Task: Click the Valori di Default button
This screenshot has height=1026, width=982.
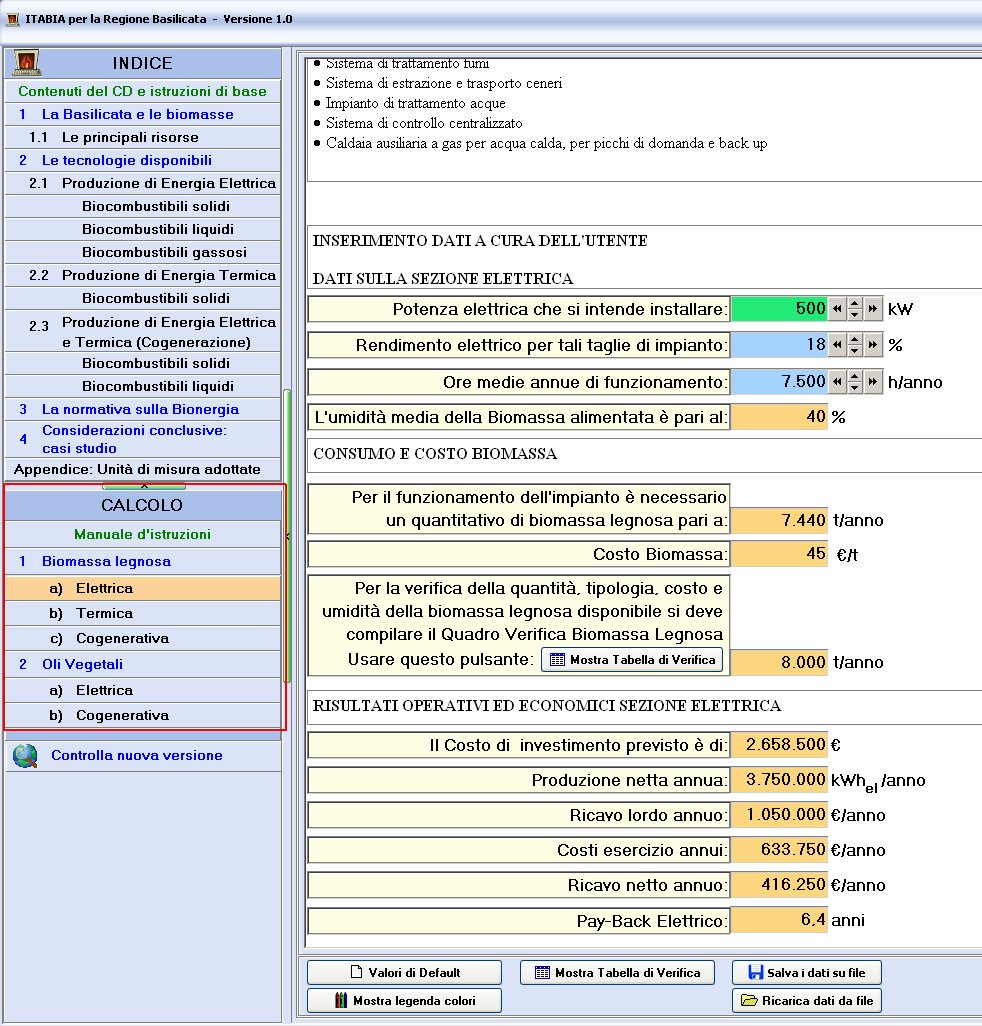Action: click(x=404, y=972)
